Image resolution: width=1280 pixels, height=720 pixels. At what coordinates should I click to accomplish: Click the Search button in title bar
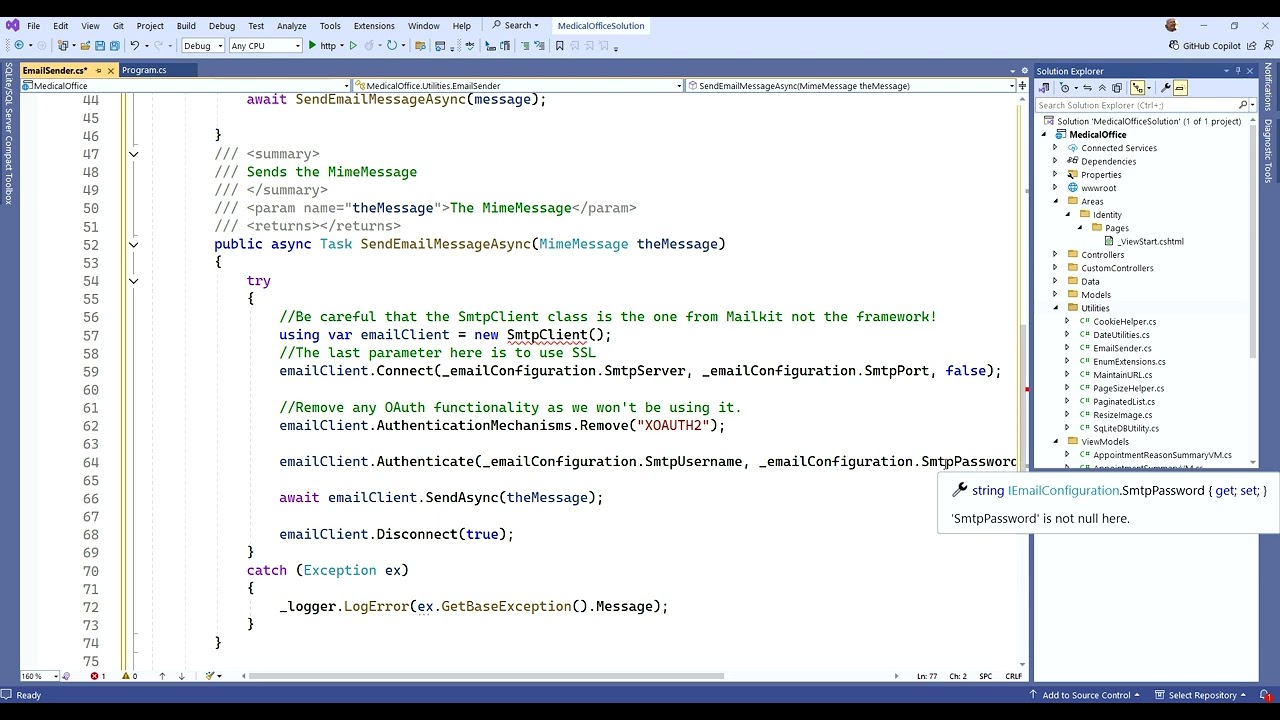click(x=516, y=26)
